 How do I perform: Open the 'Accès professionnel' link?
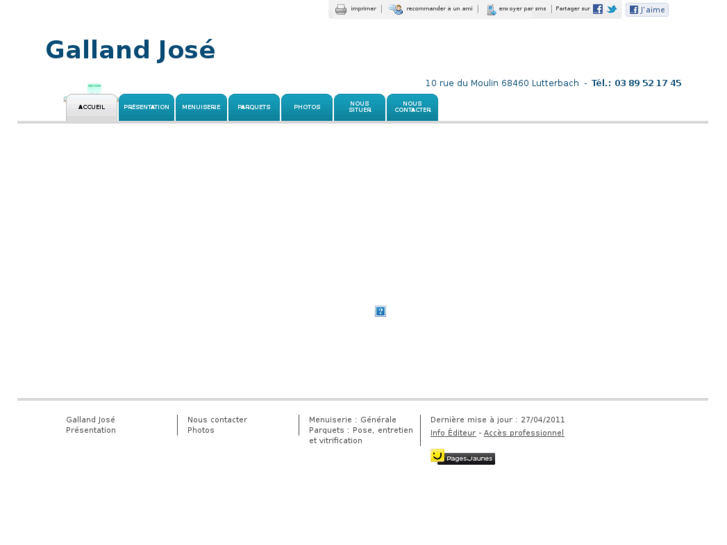(x=524, y=433)
